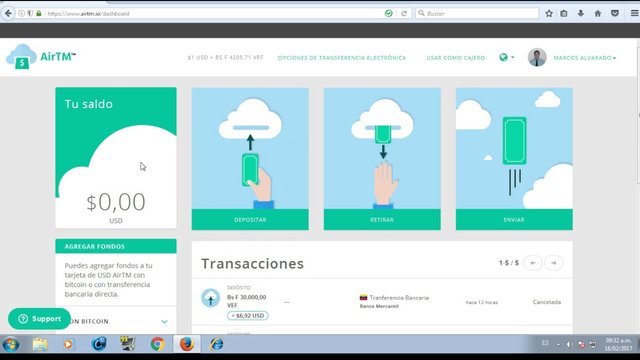The width and height of the screenshot is (640, 360).
Task: Go to previous transactions page arrow
Action: pyautogui.click(x=533, y=263)
